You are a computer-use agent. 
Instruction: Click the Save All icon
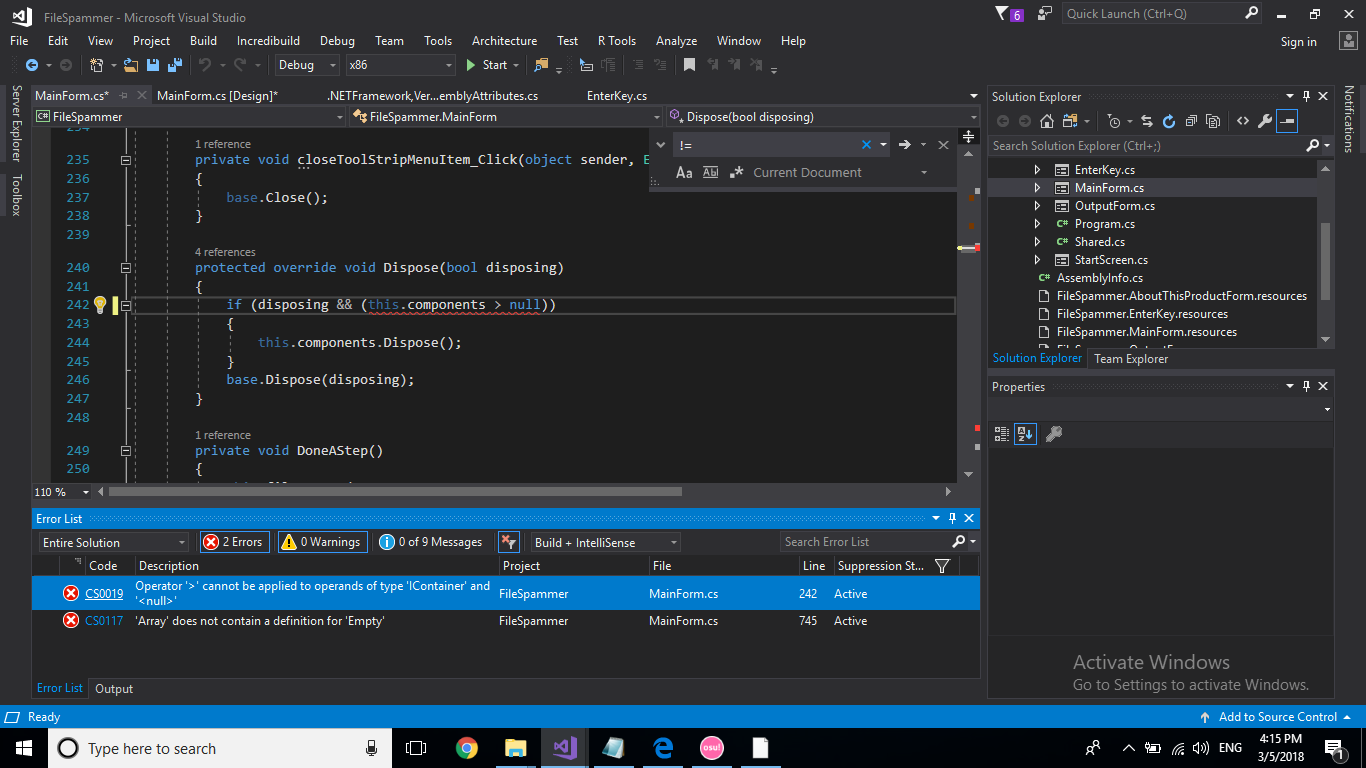coord(174,65)
